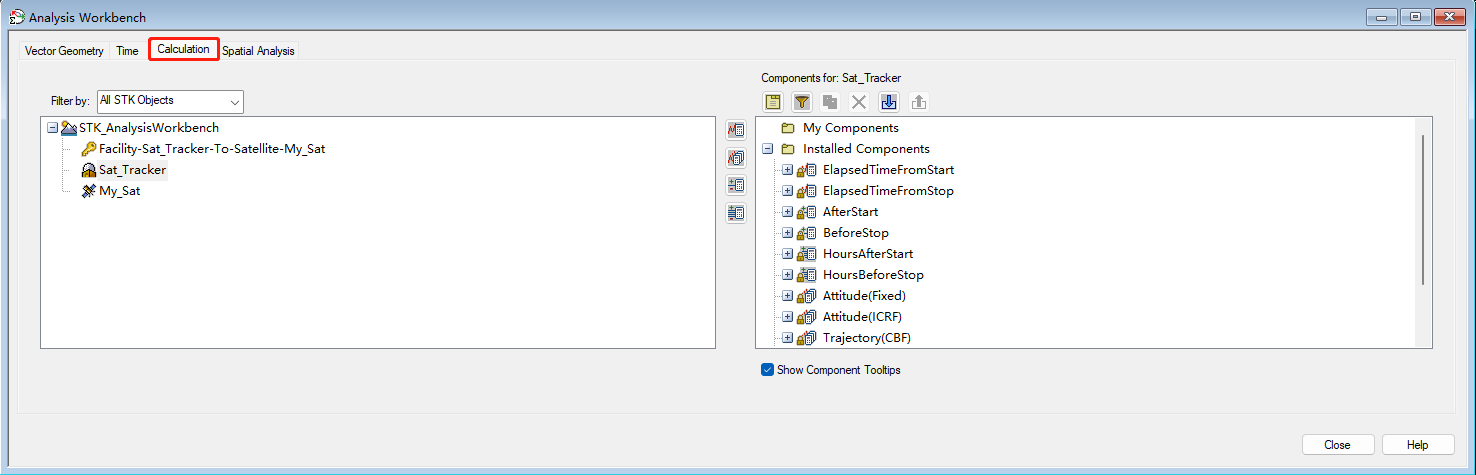Click the blue download-arrow import icon
The width and height of the screenshot is (1476, 475).
coord(889,101)
